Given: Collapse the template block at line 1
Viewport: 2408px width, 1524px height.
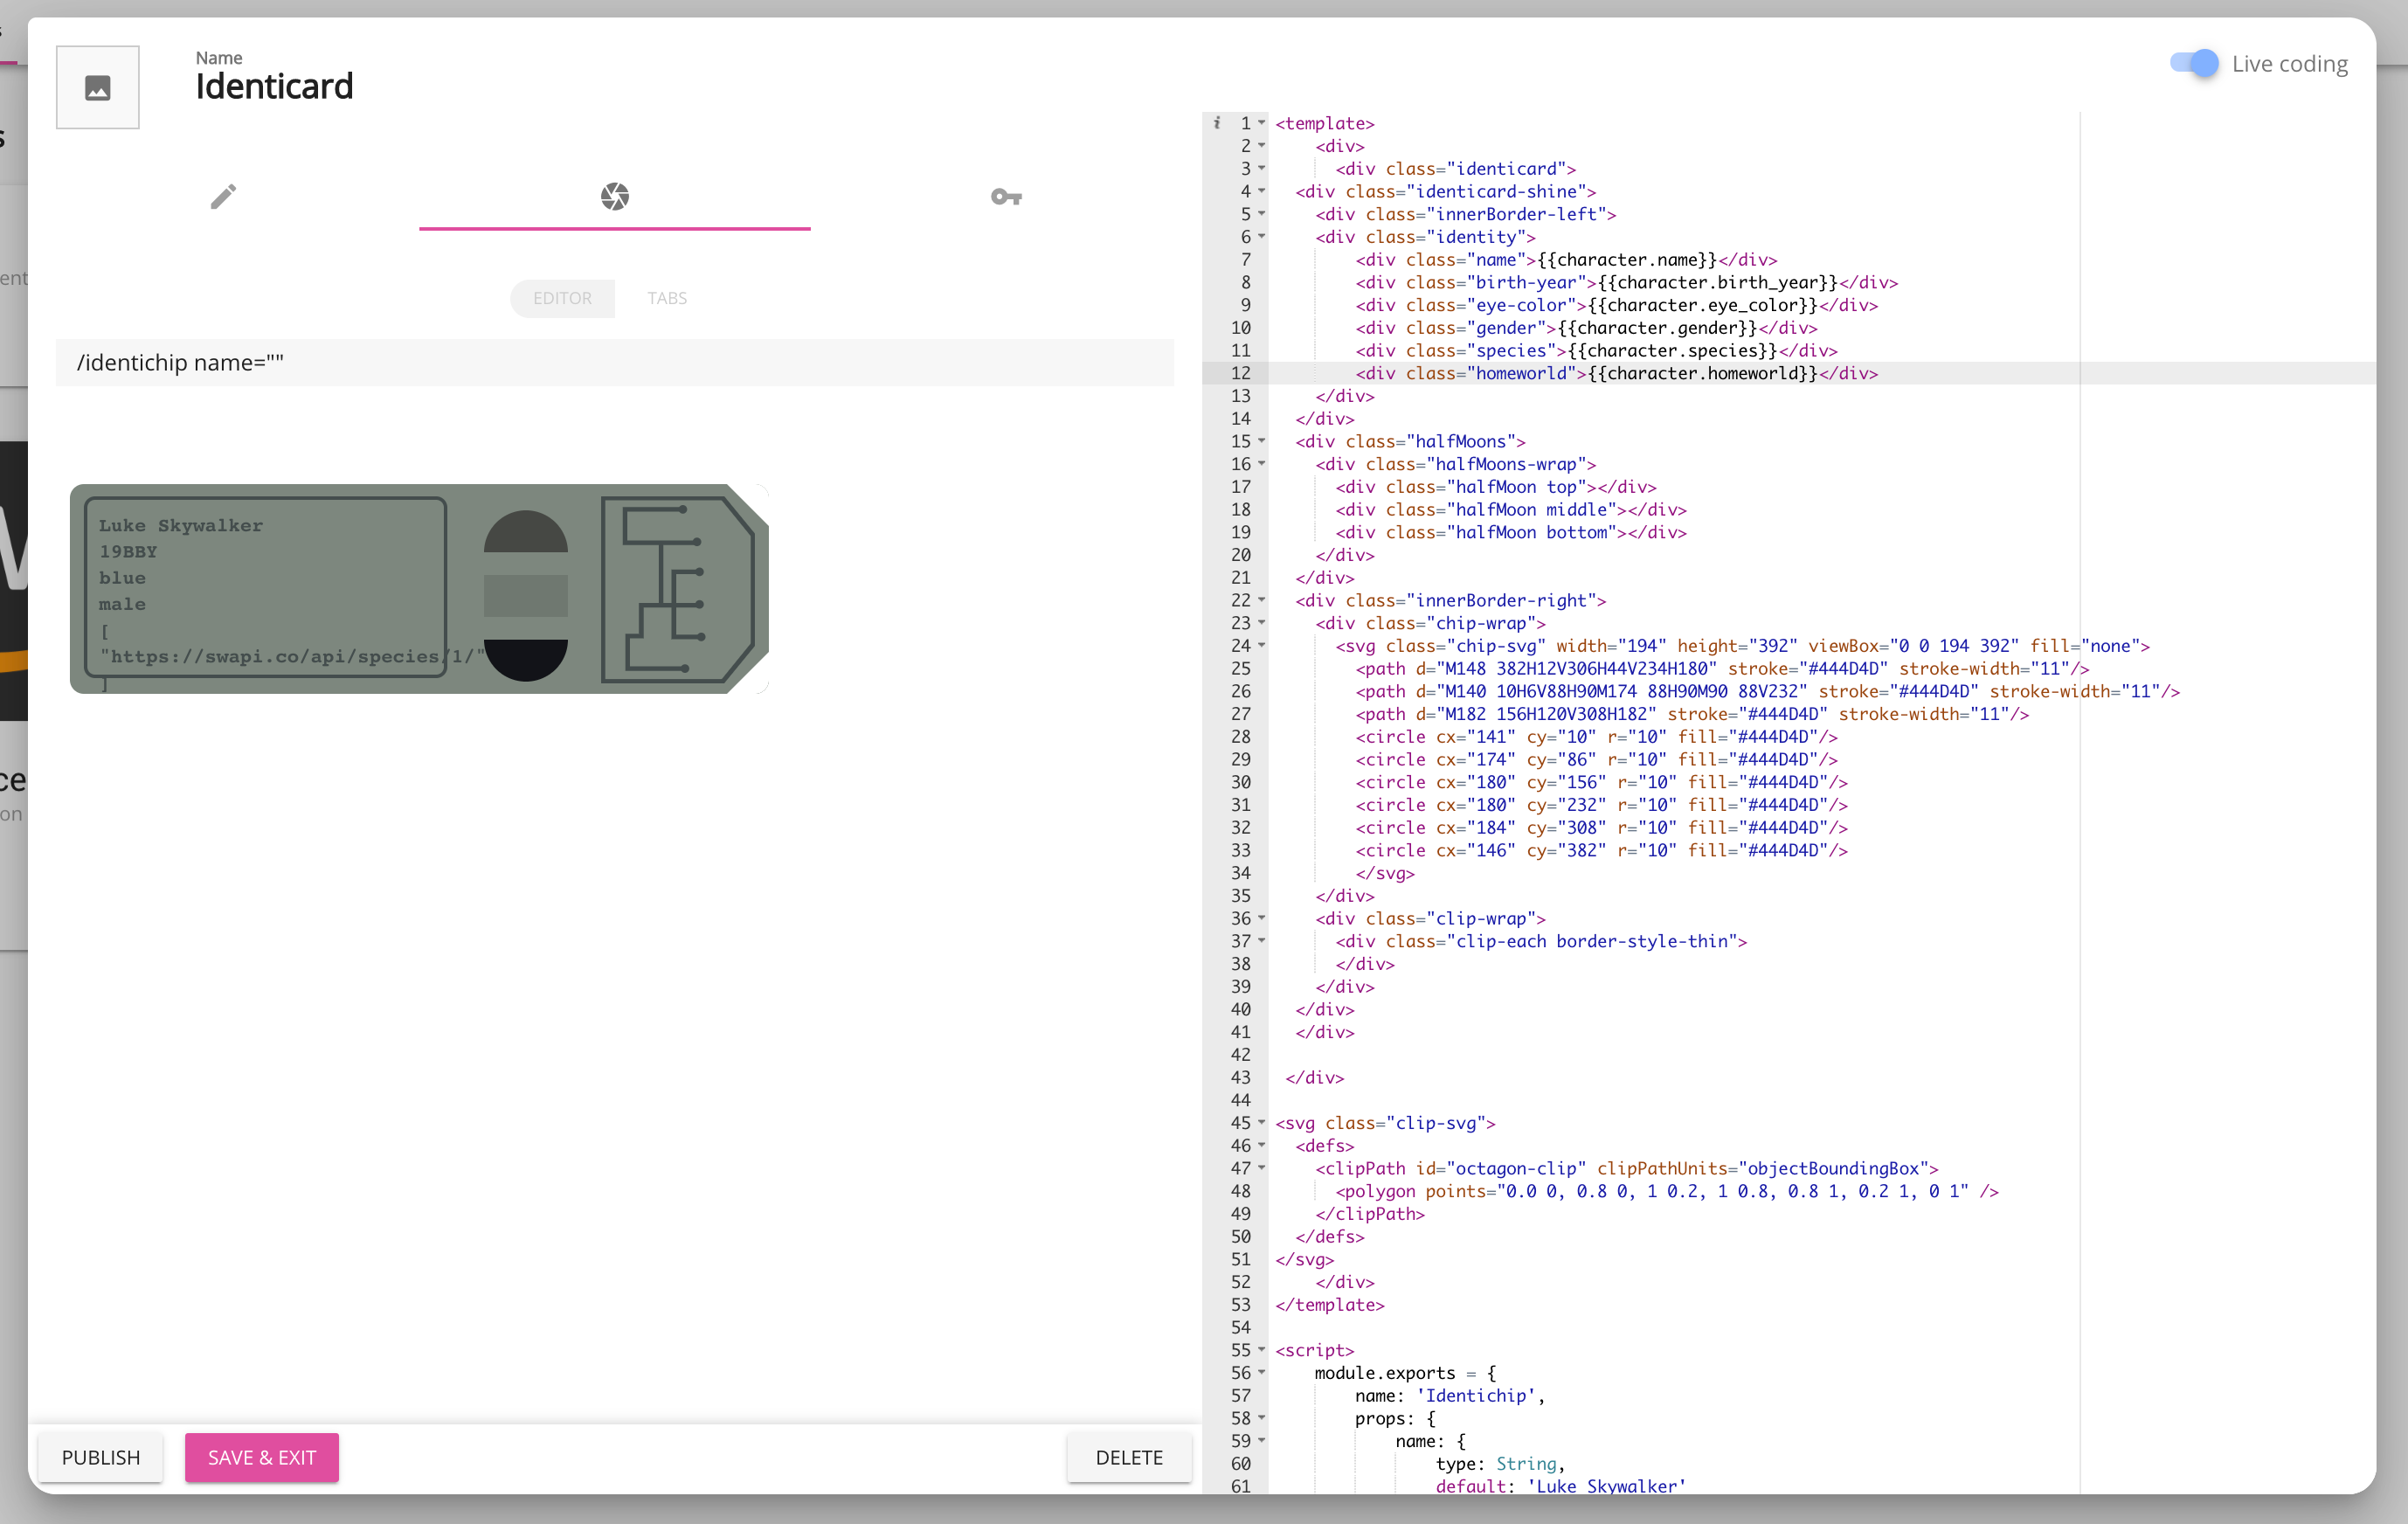Looking at the screenshot, I should tap(1262, 123).
